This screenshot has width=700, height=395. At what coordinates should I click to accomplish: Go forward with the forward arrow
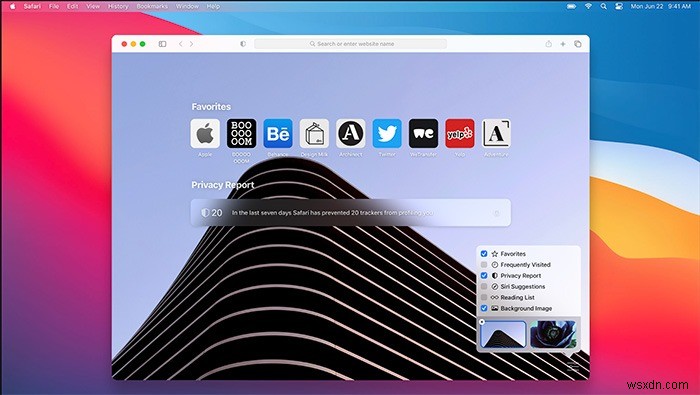coord(192,44)
